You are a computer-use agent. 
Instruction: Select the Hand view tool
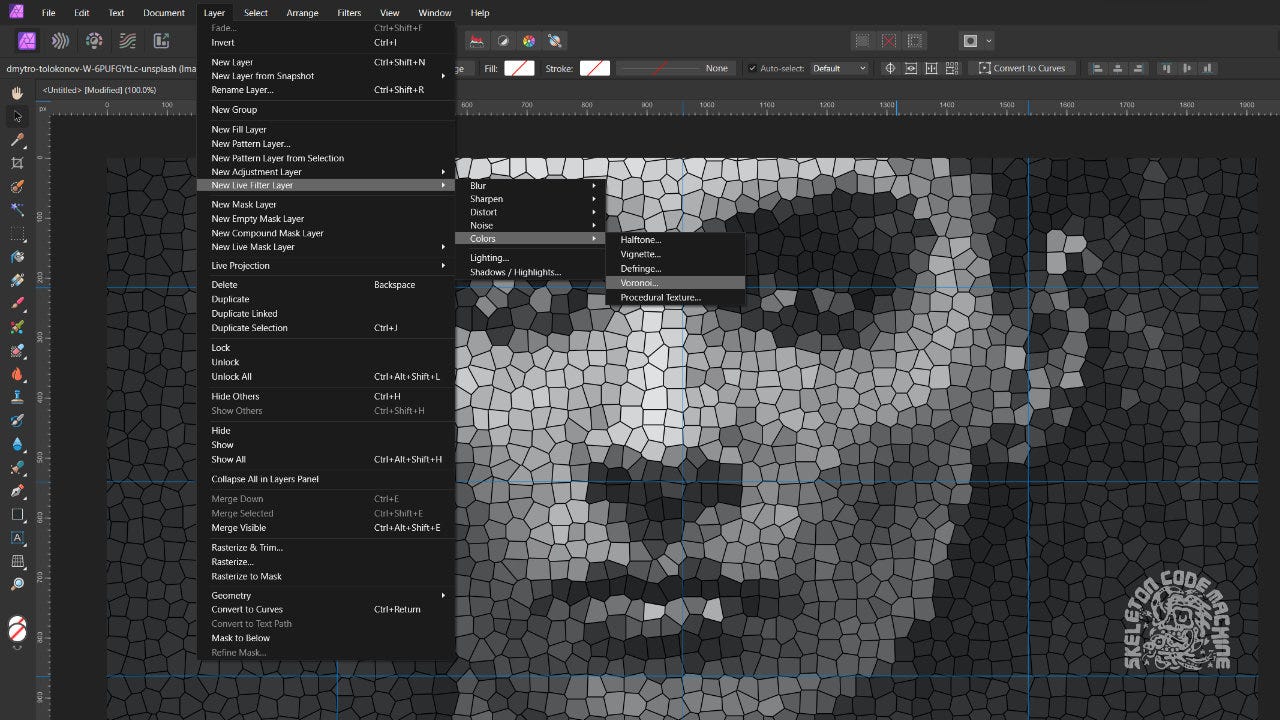click(17, 93)
